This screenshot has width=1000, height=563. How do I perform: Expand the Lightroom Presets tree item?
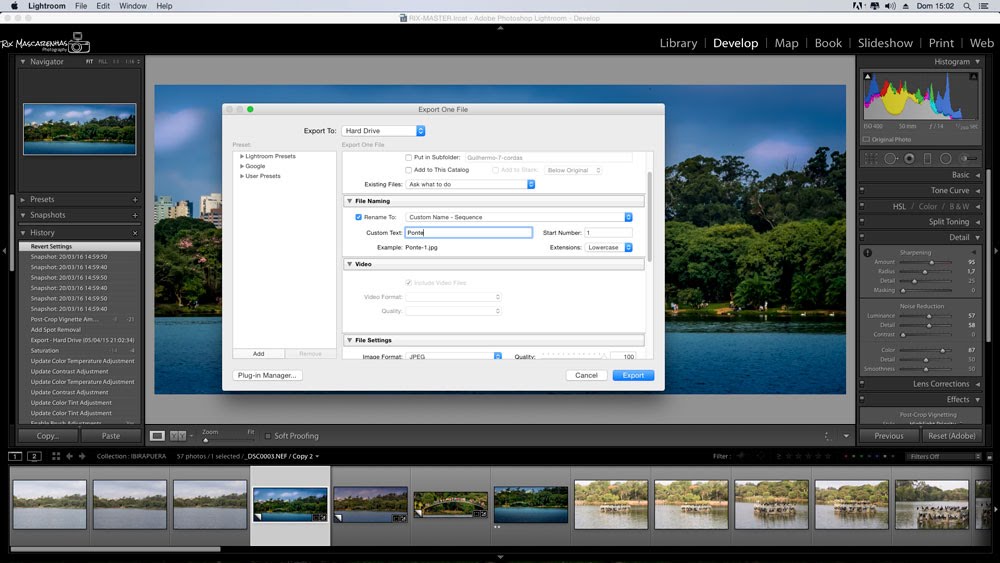pyautogui.click(x=242, y=157)
